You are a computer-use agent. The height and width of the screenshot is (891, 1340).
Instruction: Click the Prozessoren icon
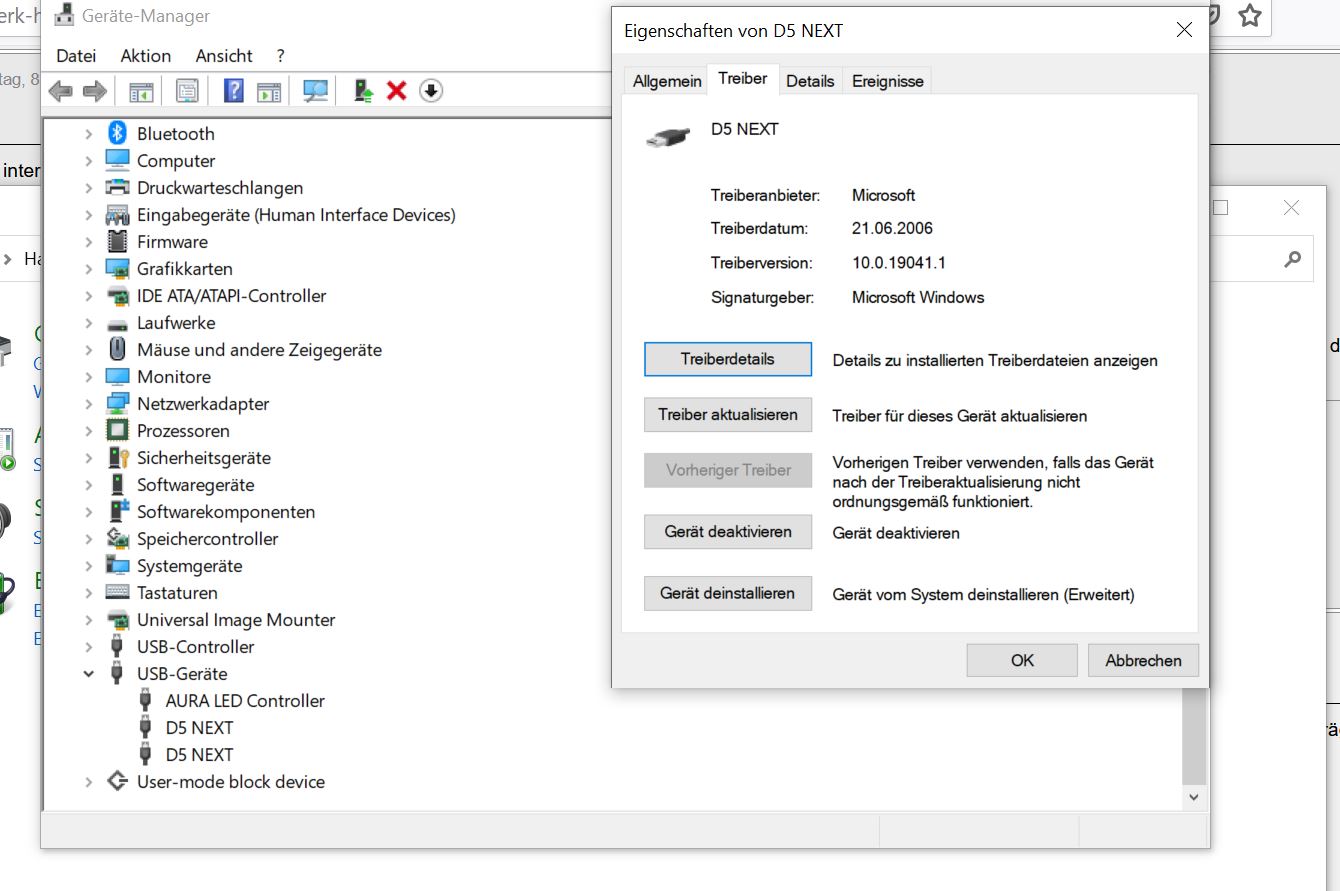pyautogui.click(x=118, y=430)
